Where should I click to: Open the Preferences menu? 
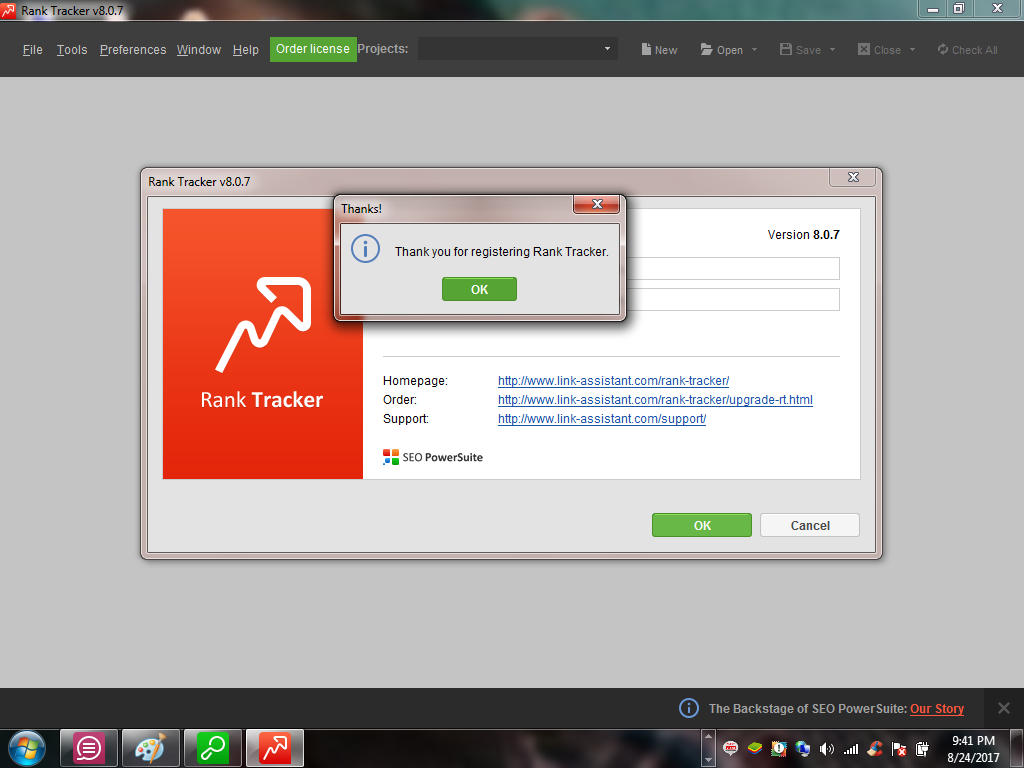[133, 50]
